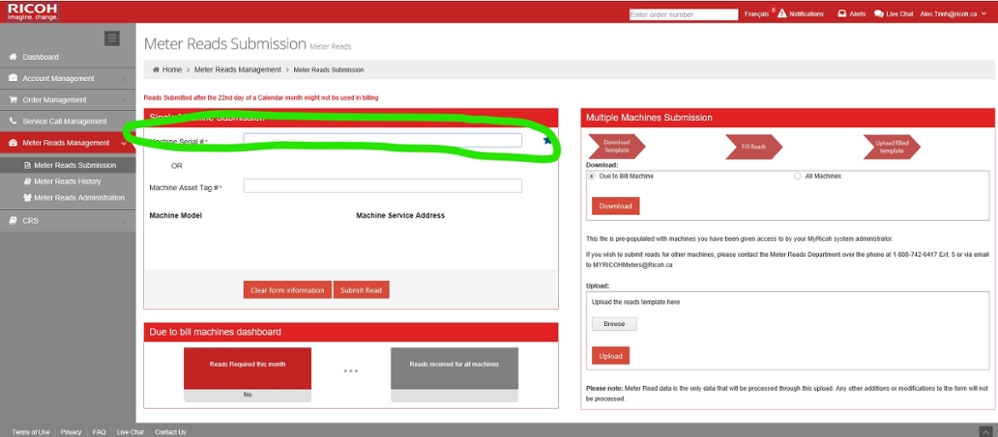This screenshot has width=998, height=437.
Task: Click the Meter Reads Administration users icon
Action: coord(27,198)
